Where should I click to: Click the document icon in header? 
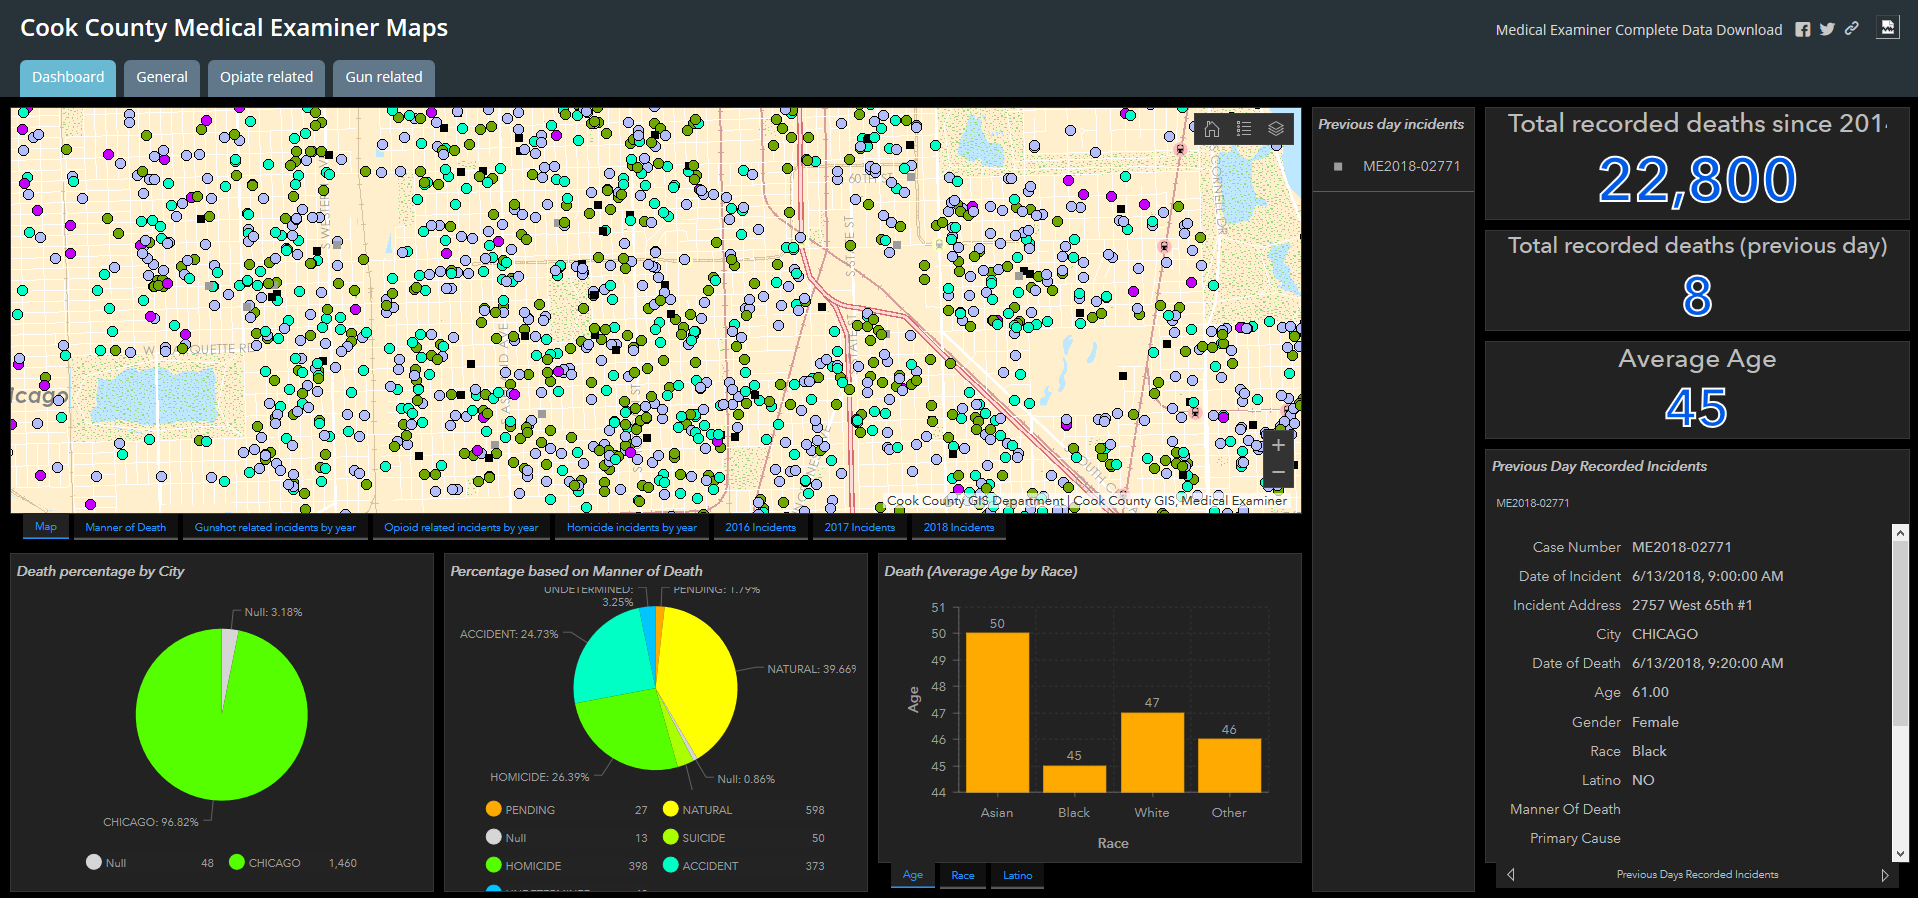tap(1887, 28)
